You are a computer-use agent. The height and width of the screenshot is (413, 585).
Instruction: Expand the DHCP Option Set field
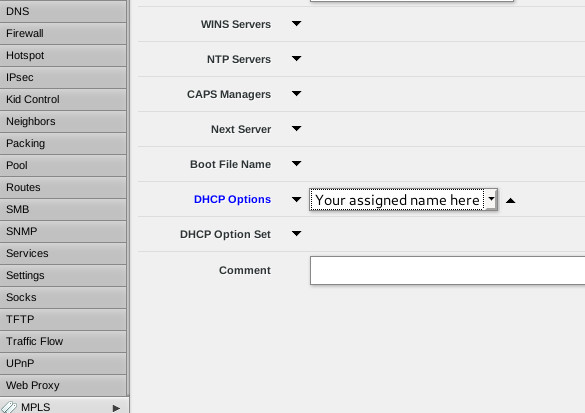297,234
